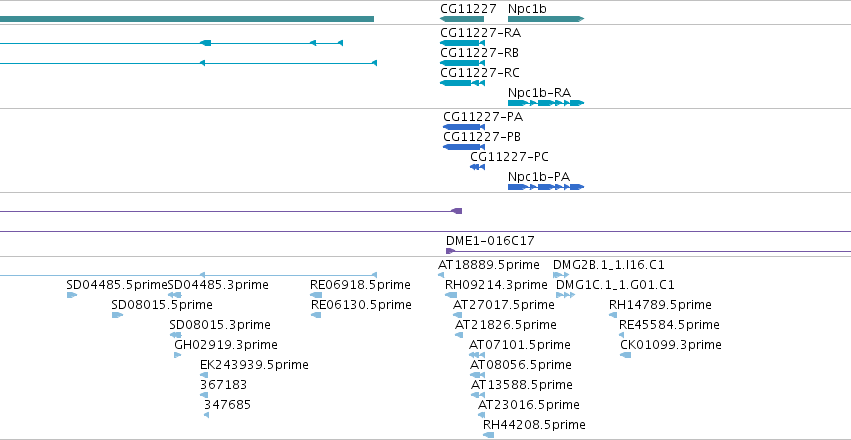The image size is (851, 440).
Task: Click the DME1-016C17 purple feature marker
Action: (450, 251)
